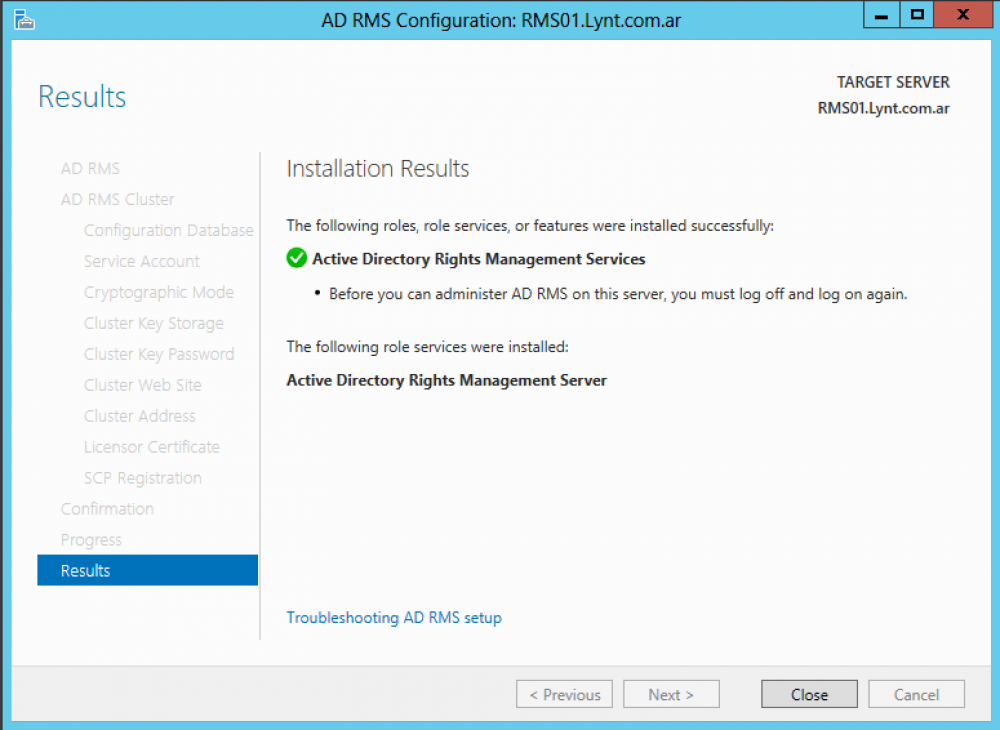The image size is (1000, 730).
Task: Select the Cluster Address step
Action: pos(140,416)
